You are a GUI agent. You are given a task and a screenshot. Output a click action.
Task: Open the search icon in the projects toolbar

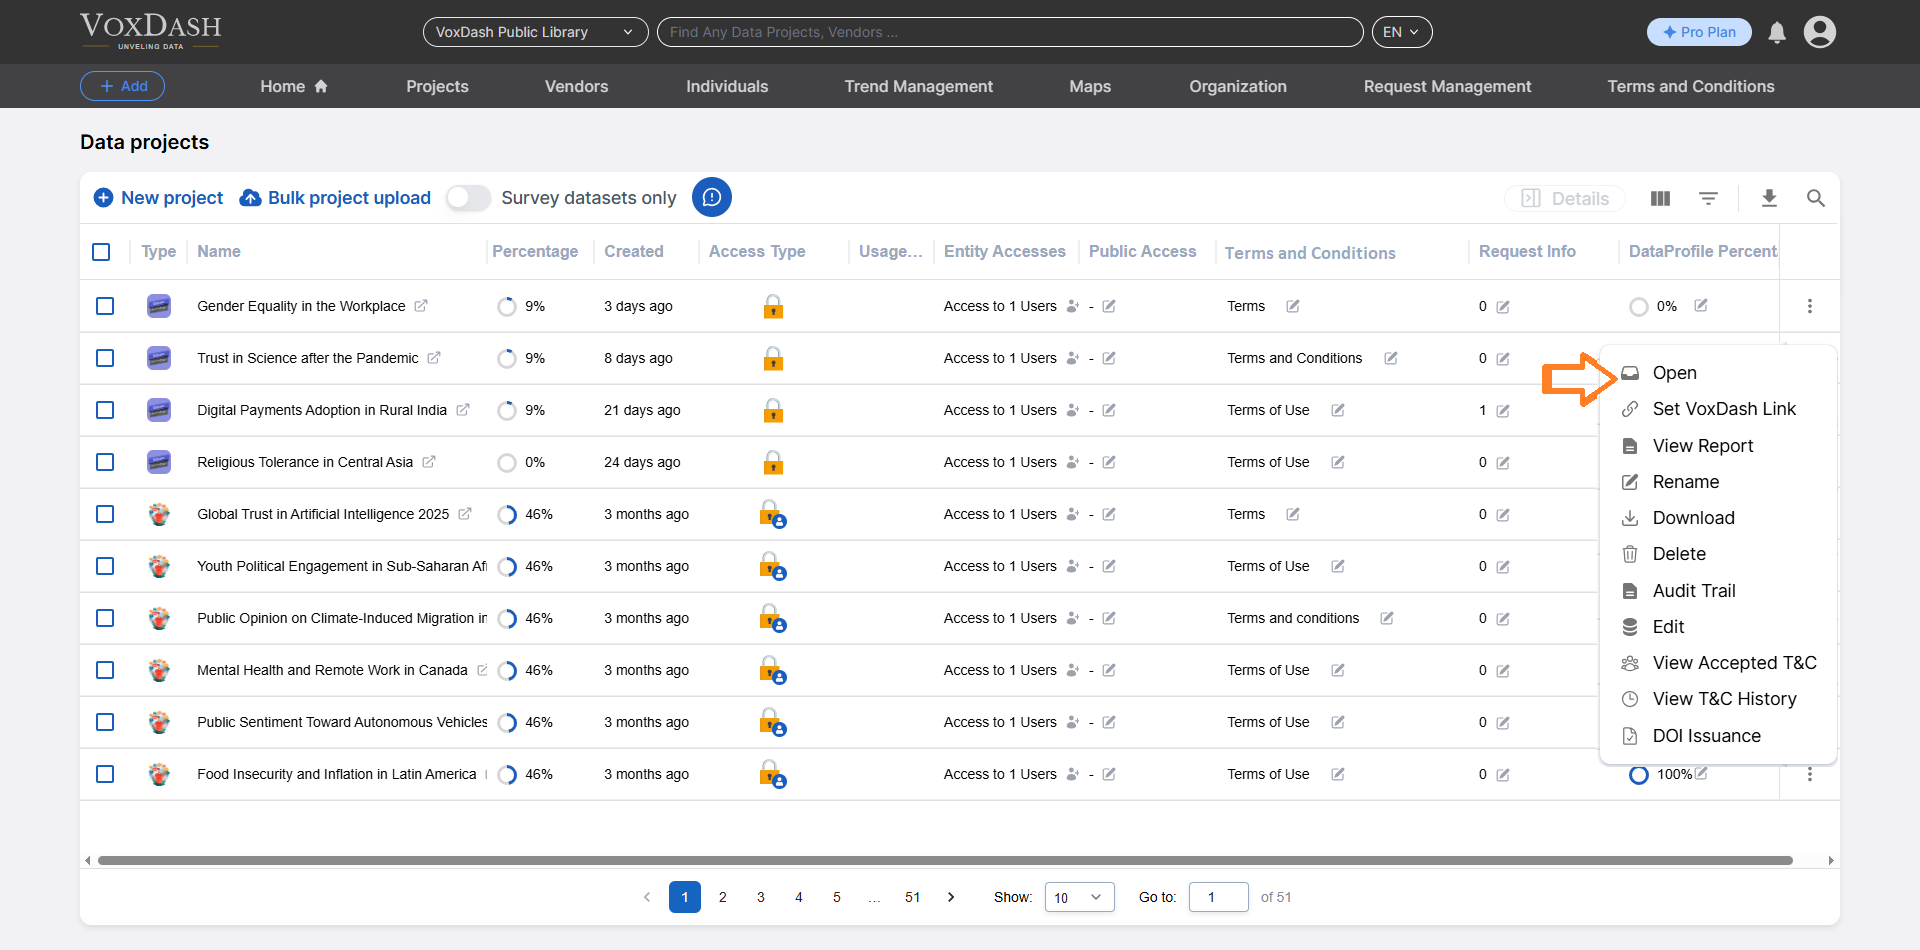1817,198
